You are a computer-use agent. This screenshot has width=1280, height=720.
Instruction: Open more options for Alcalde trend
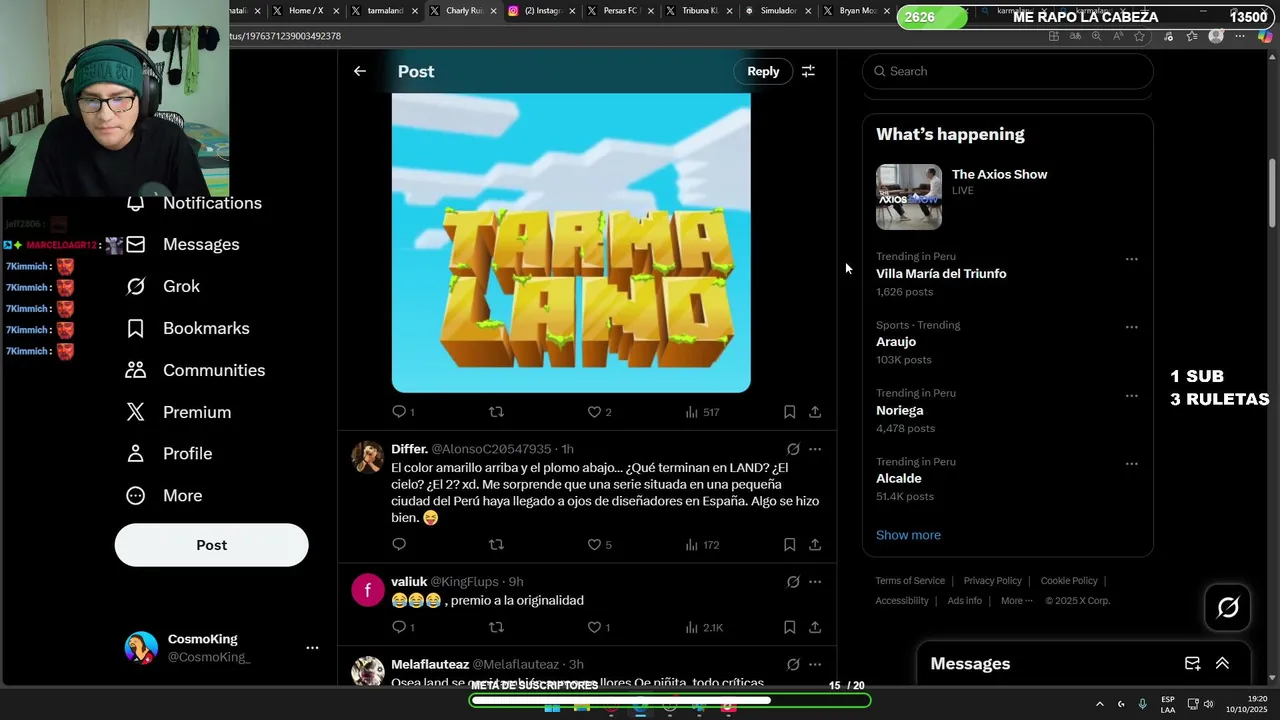1131,464
